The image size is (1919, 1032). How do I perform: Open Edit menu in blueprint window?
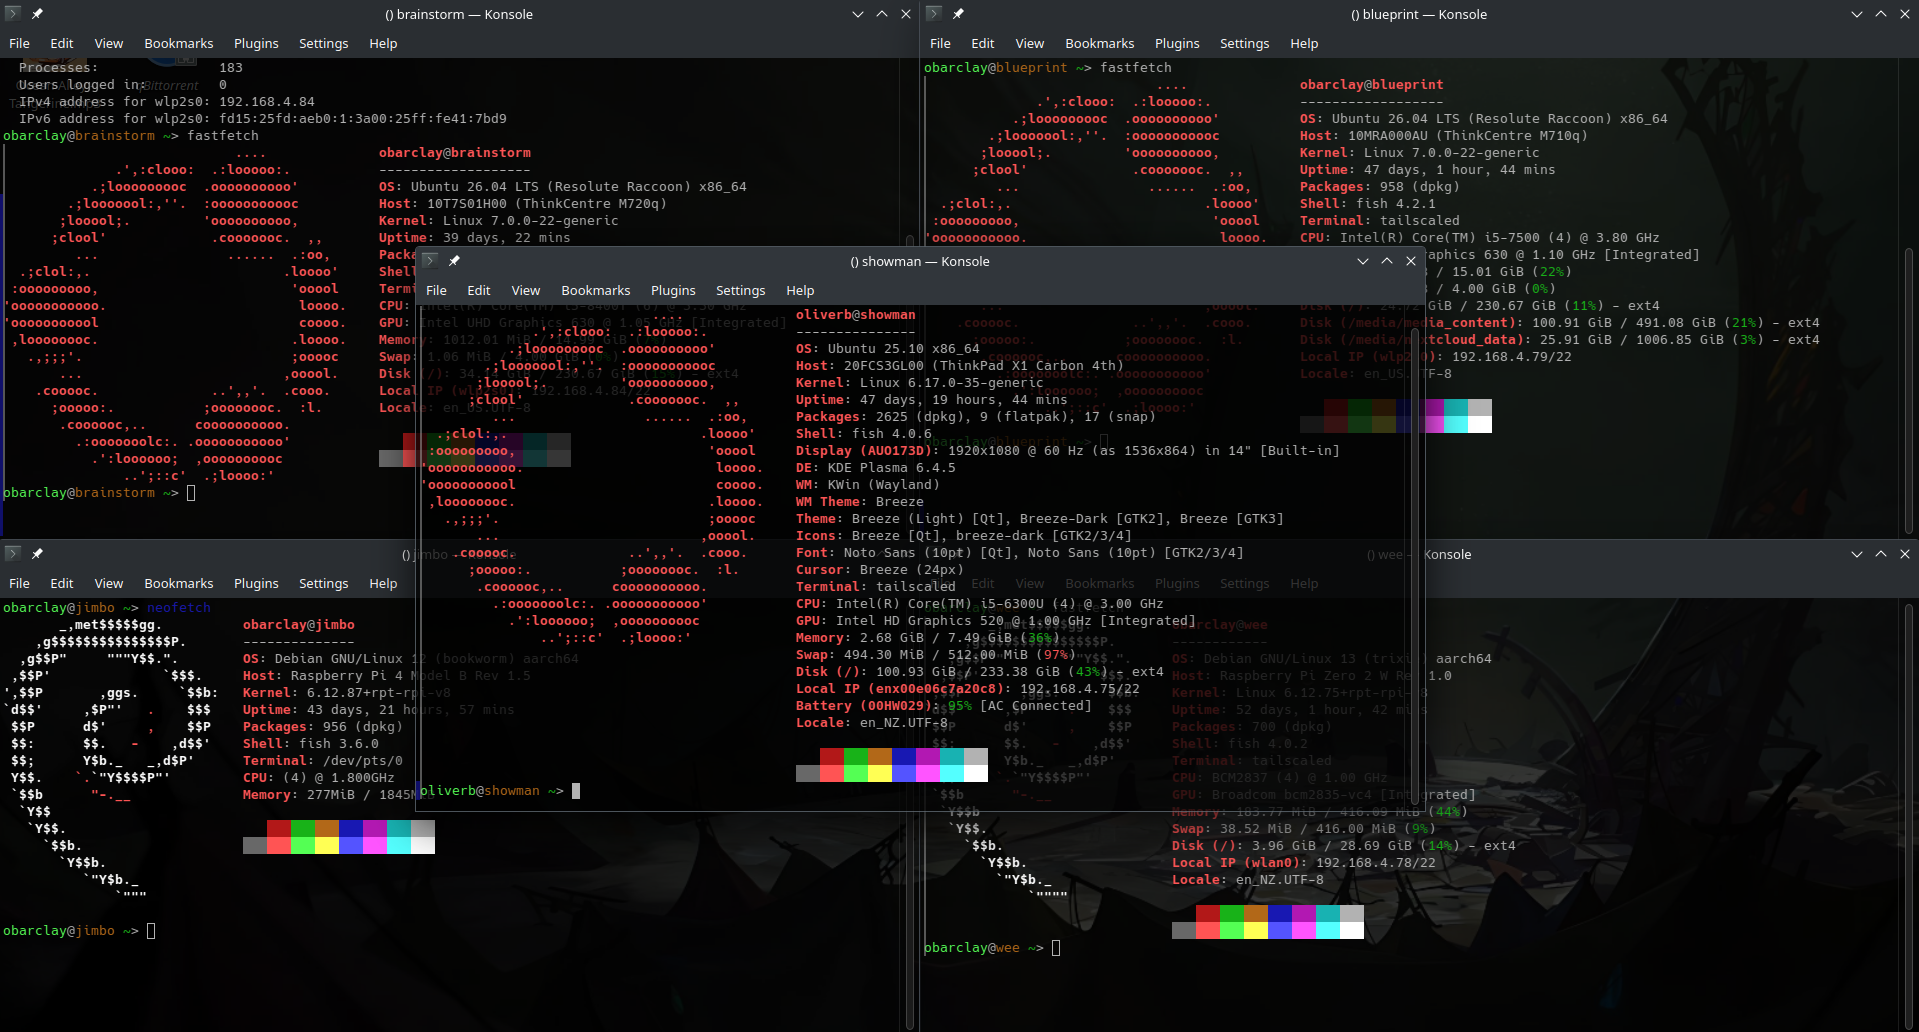(x=983, y=43)
